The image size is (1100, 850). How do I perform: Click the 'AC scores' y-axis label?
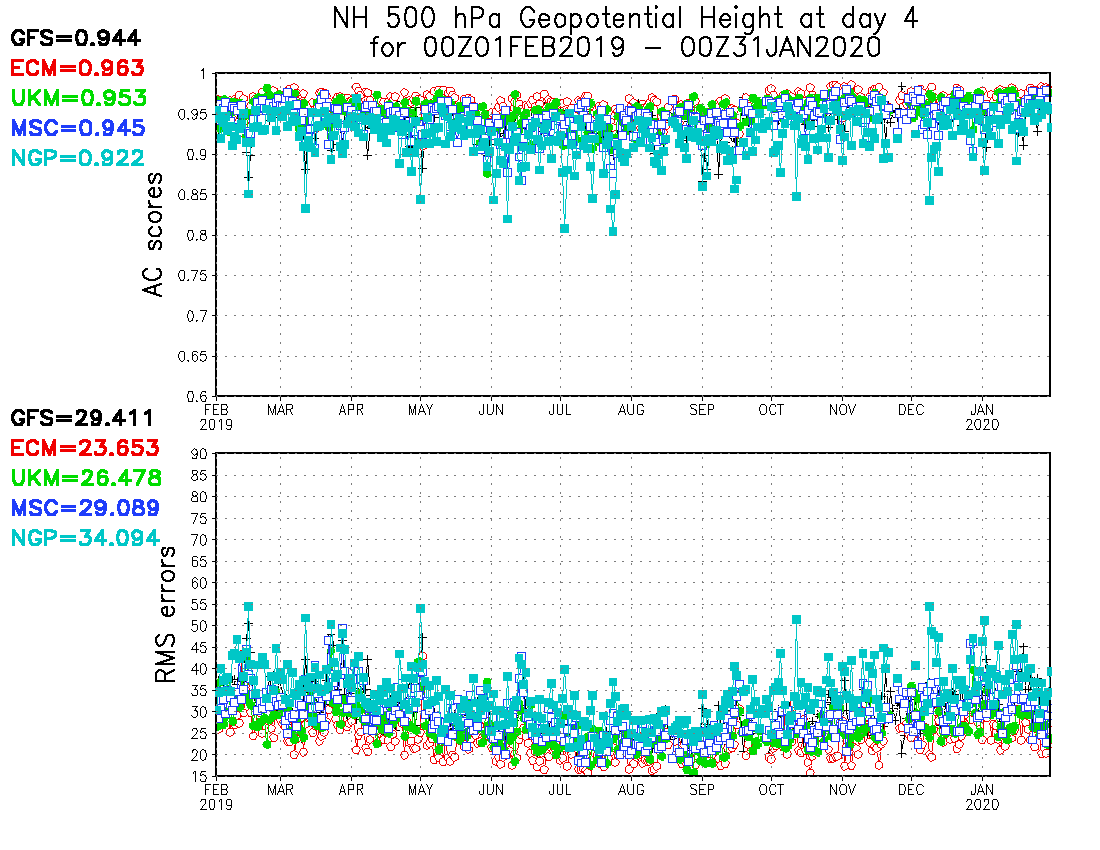[x=153, y=234]
